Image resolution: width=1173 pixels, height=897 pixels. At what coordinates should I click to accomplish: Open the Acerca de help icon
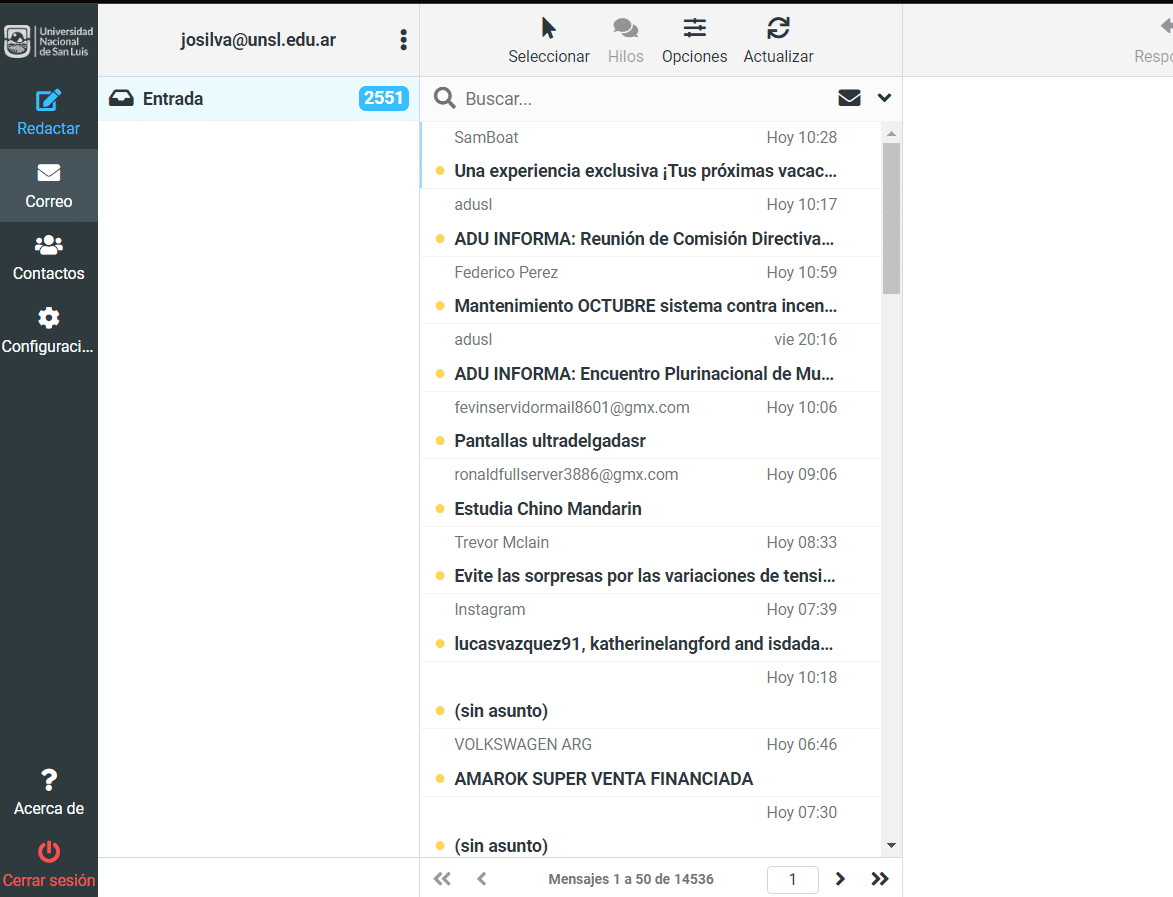pos(49,792)
